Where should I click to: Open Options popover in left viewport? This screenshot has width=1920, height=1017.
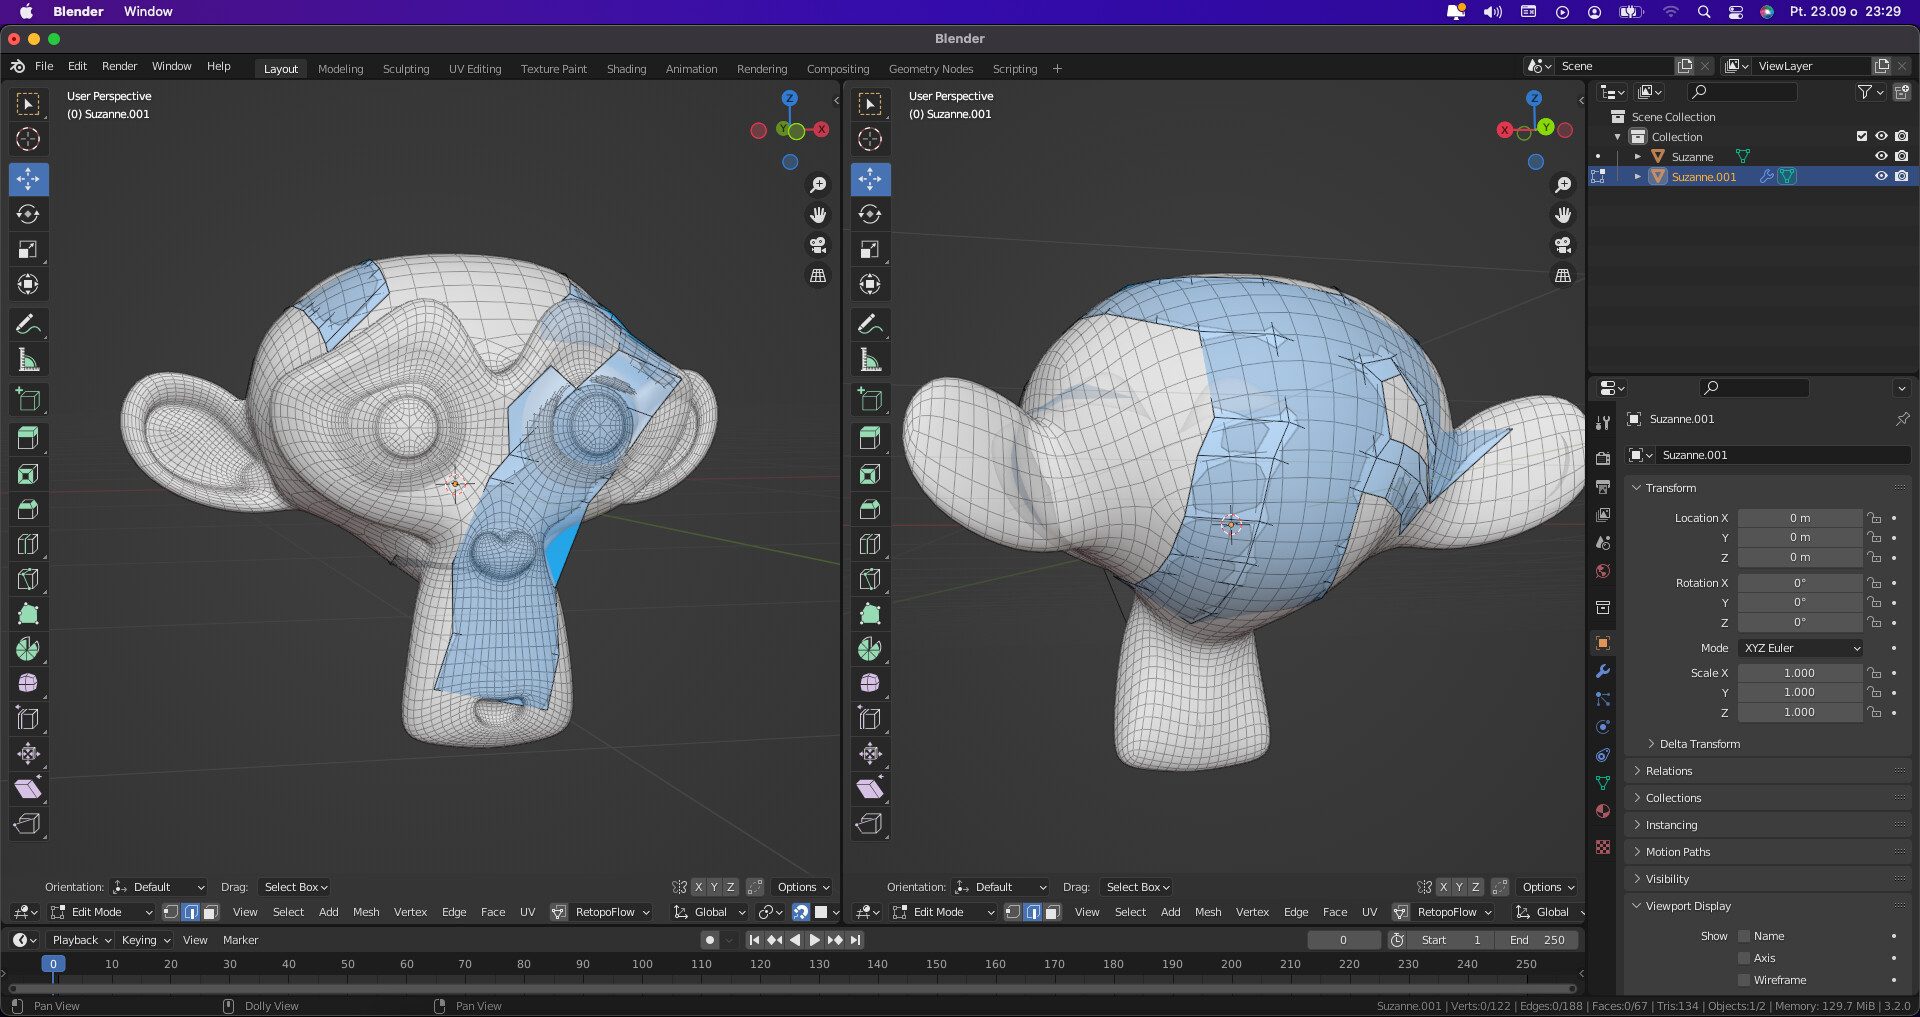coord(803,887)
